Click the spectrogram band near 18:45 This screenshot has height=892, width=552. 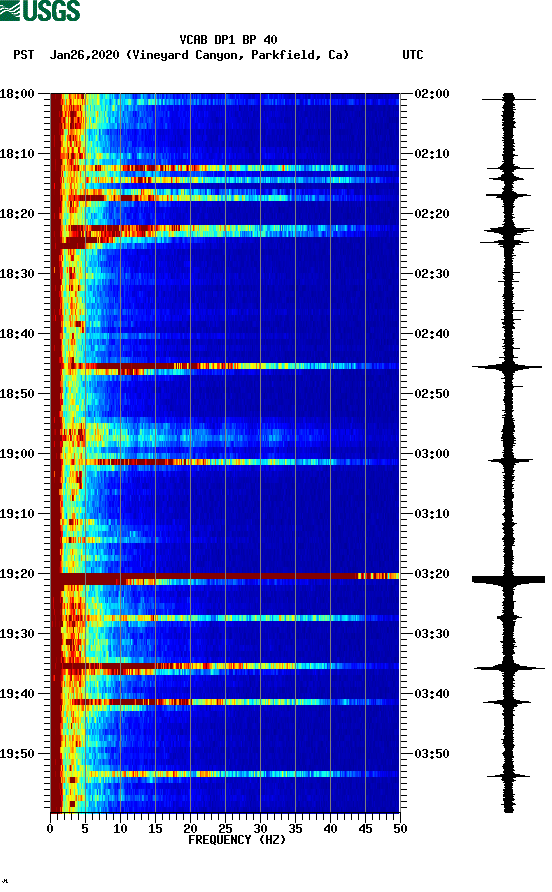click(x=225, y=366)
